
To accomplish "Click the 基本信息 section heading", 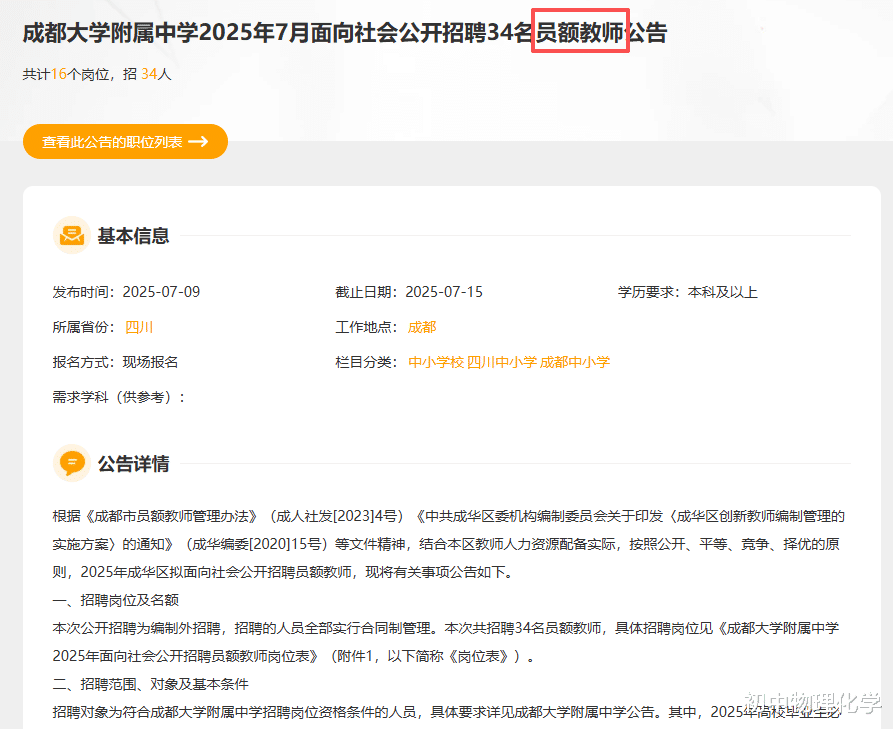I will 133,235.
